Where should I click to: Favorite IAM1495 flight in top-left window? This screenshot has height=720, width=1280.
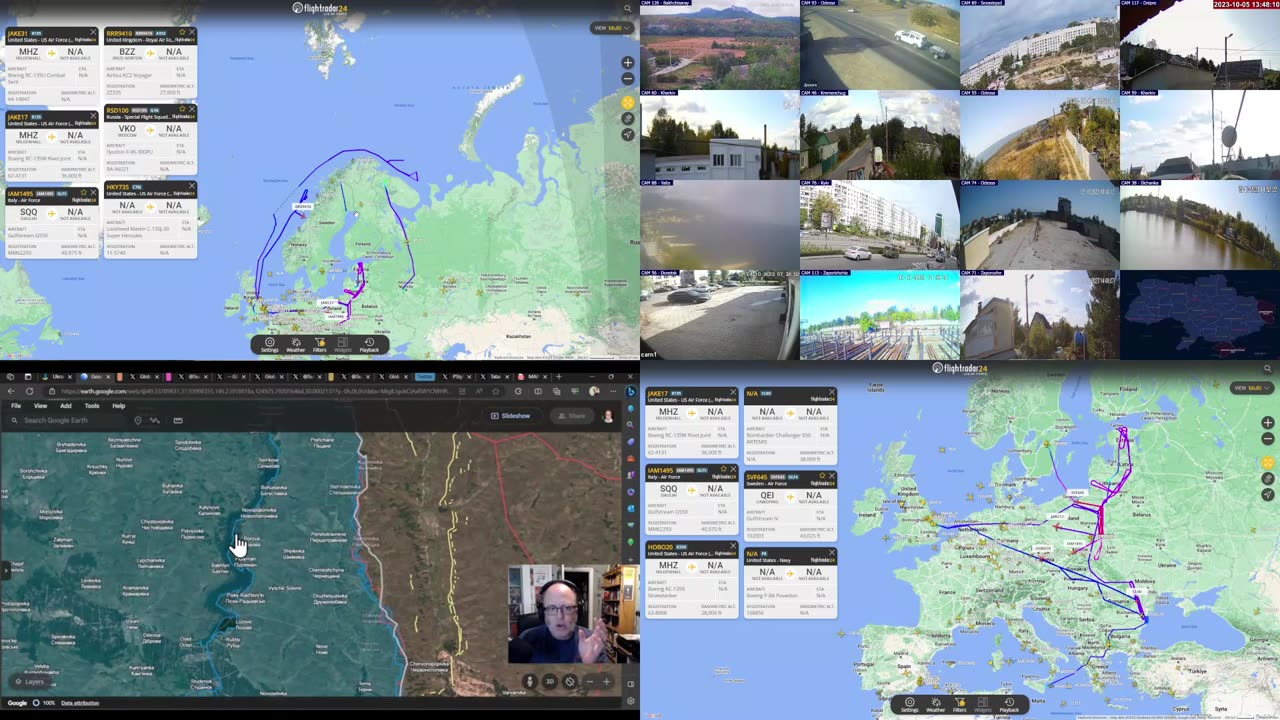click(x=84, y=193)
